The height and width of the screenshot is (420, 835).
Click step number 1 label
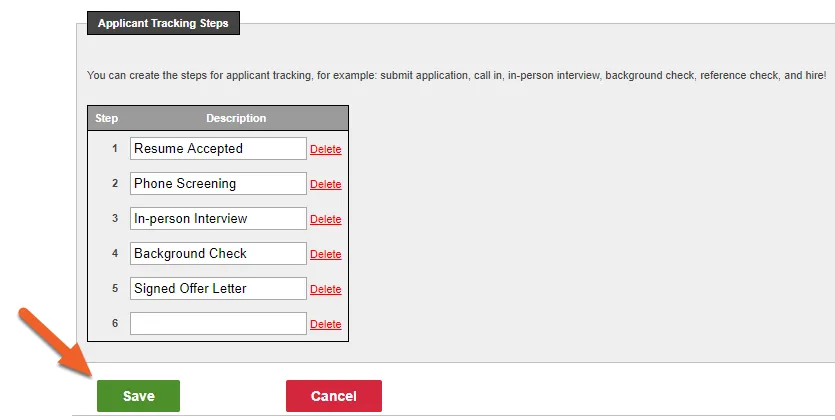(114, 149)
